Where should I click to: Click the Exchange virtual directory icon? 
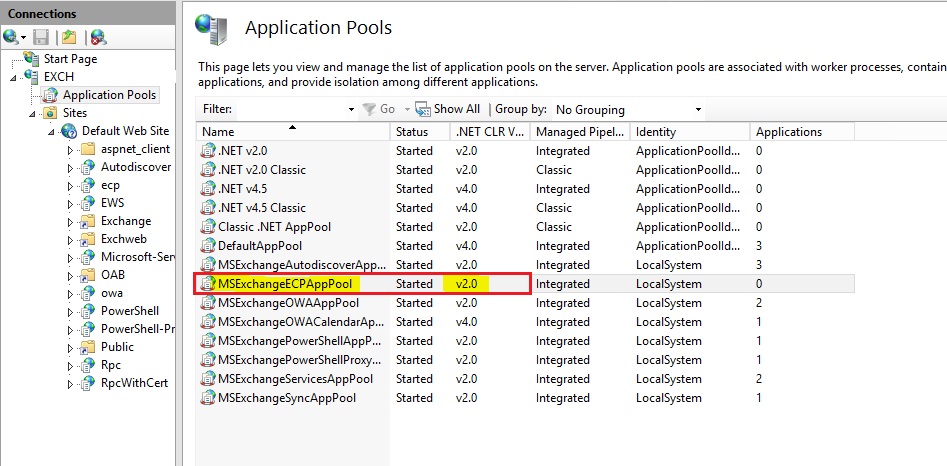pos(88,221)
